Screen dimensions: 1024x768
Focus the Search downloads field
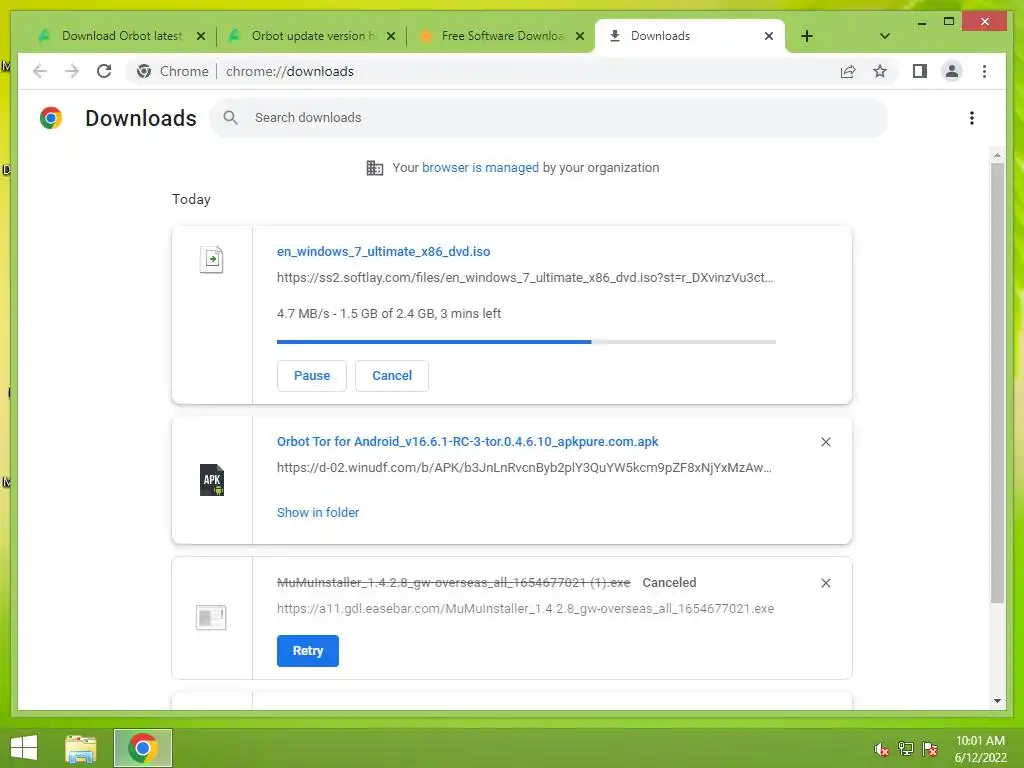point(549,118)
